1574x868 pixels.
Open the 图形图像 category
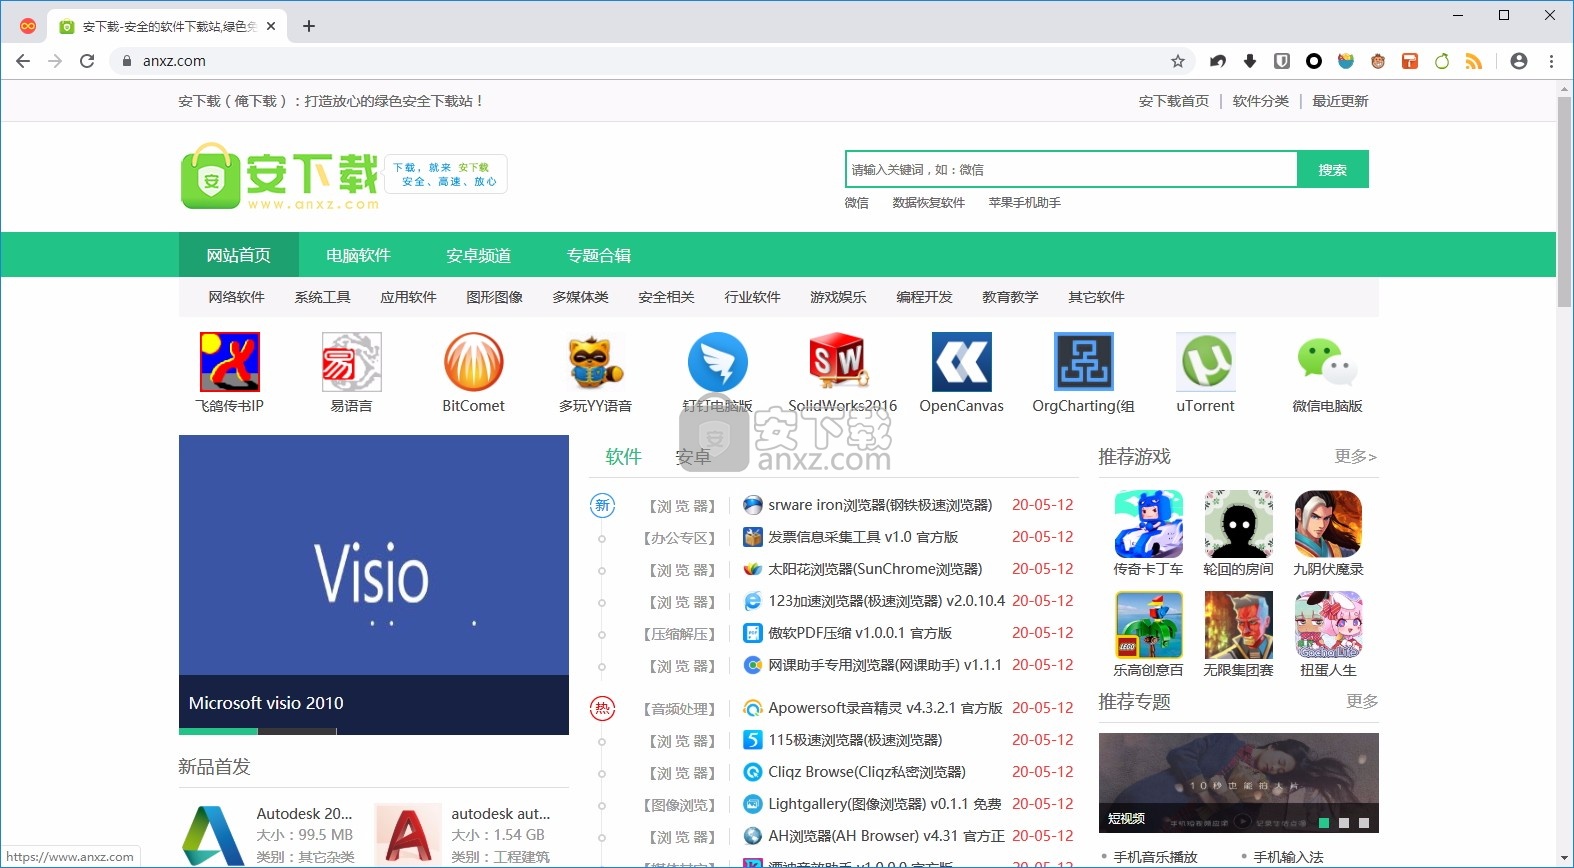point(495,297)
